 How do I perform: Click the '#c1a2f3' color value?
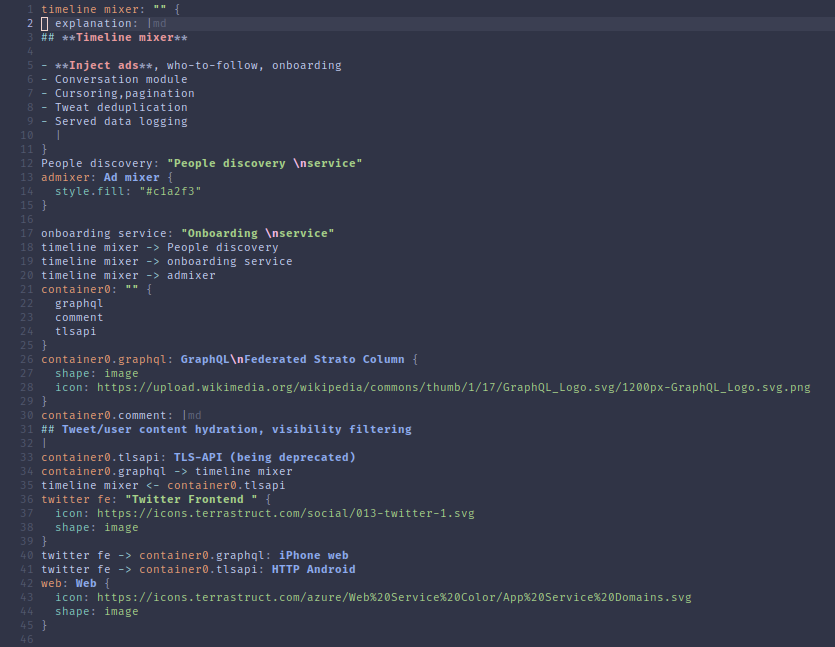[x=170, y=191]
